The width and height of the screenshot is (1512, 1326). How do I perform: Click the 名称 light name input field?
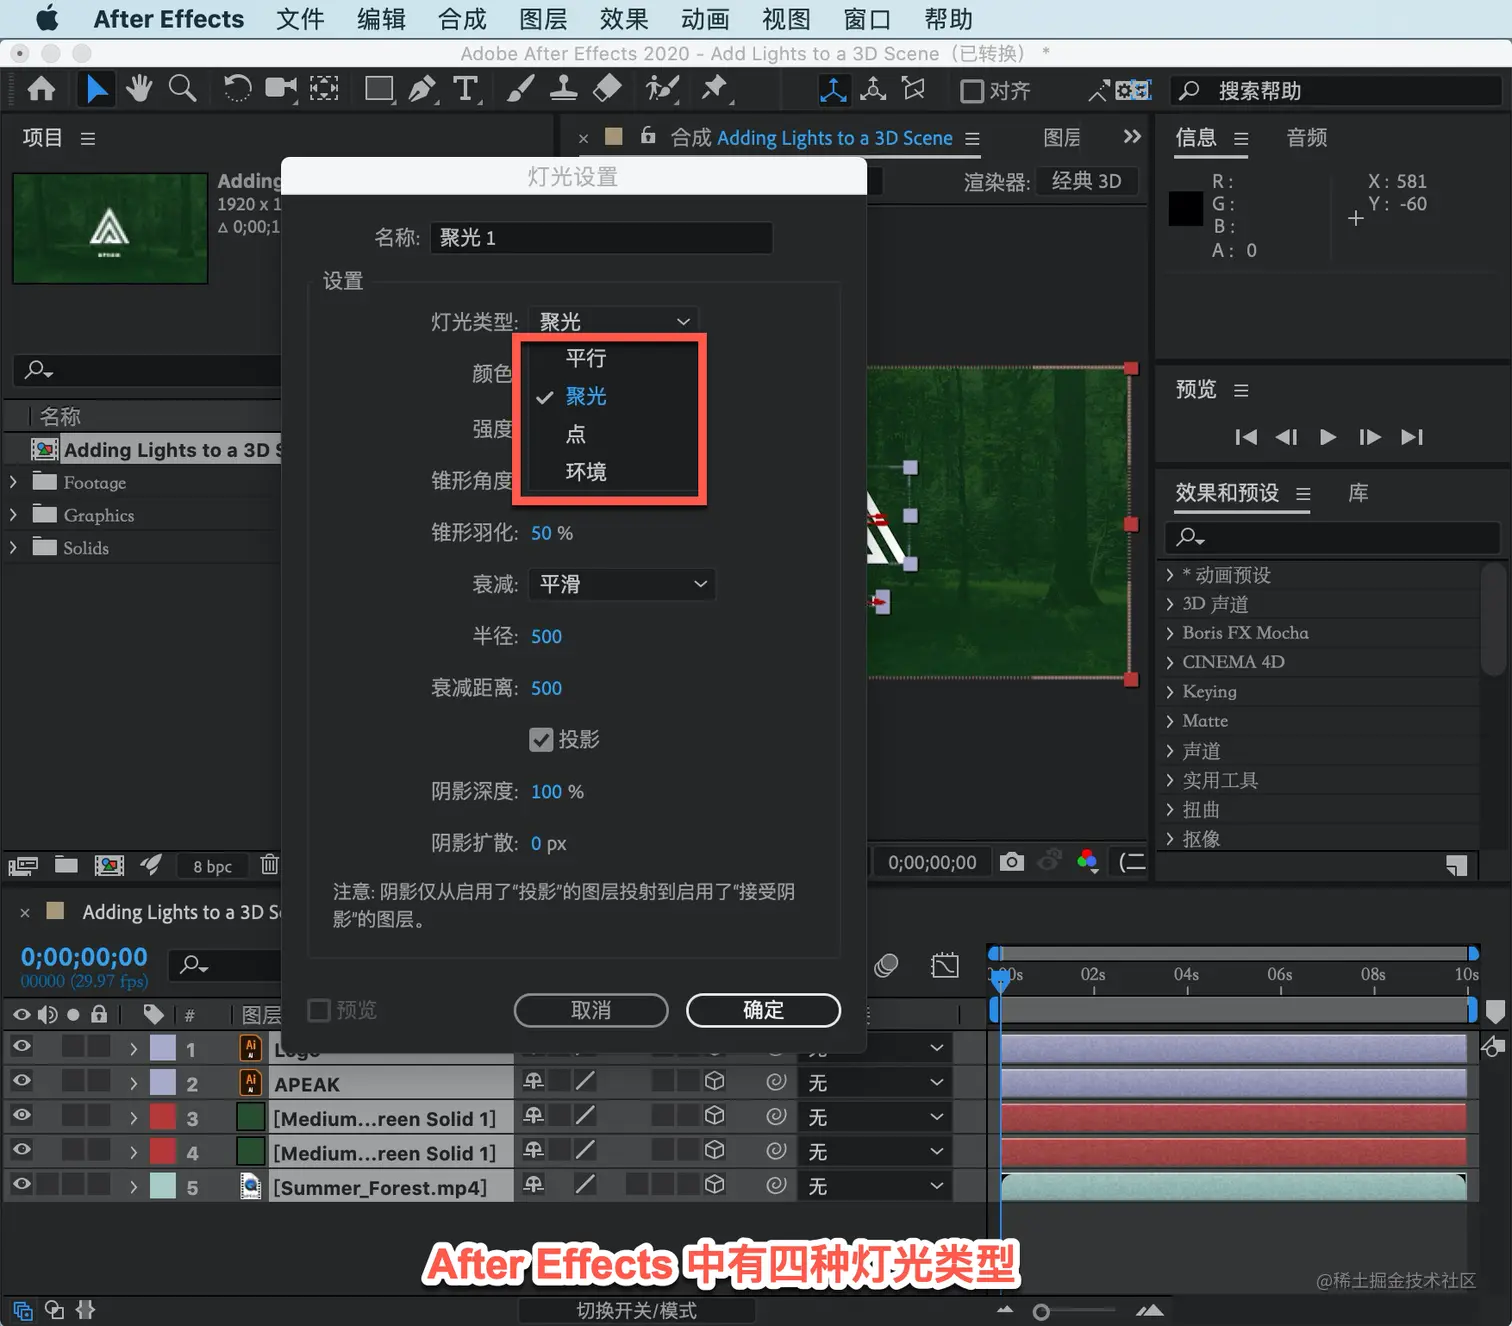[601, 237]
